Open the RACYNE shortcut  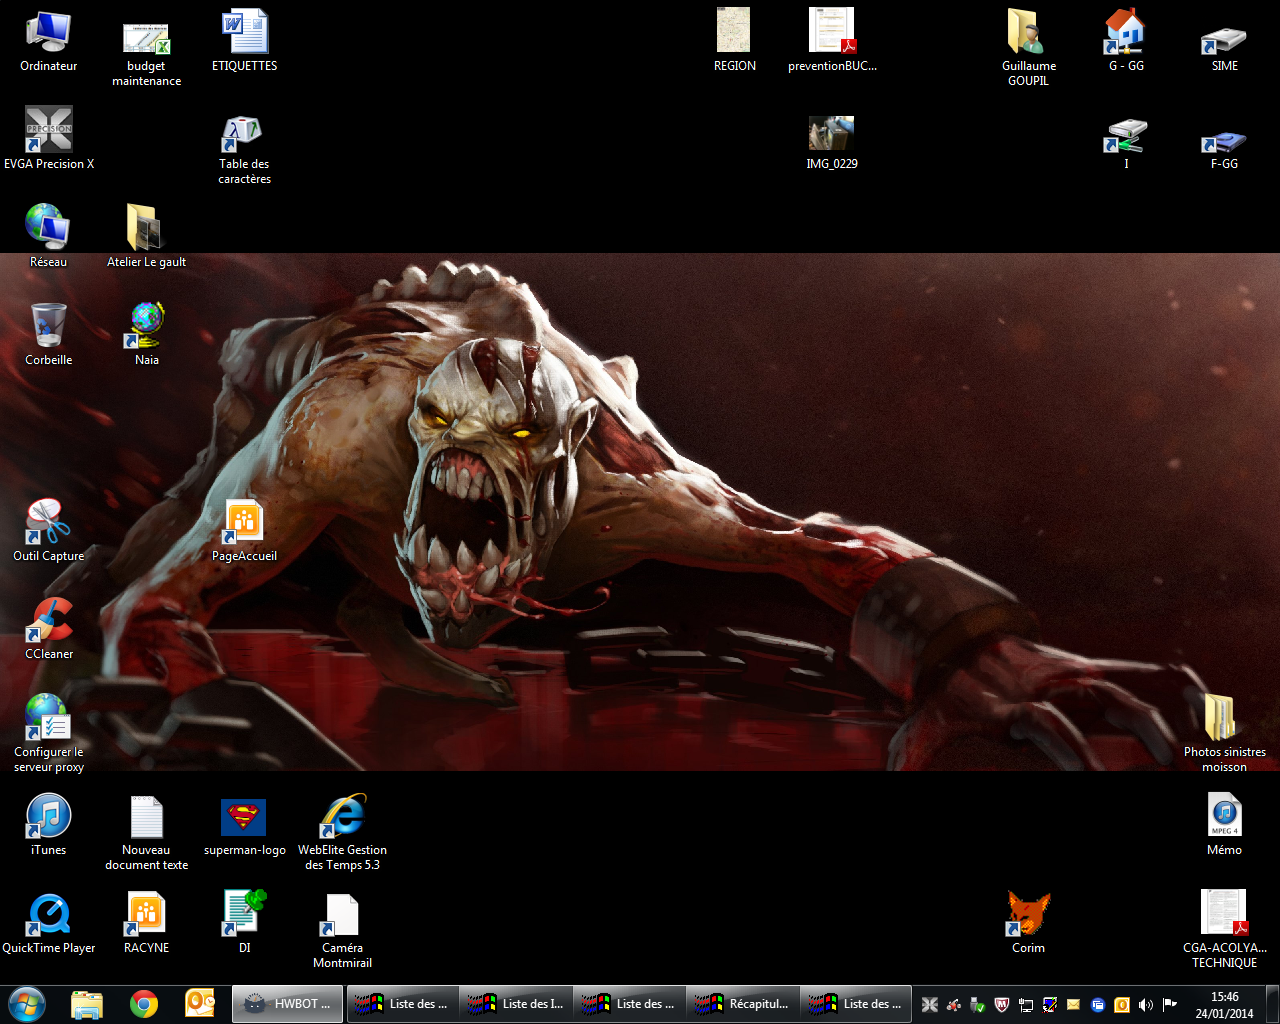tap(146, 923)
